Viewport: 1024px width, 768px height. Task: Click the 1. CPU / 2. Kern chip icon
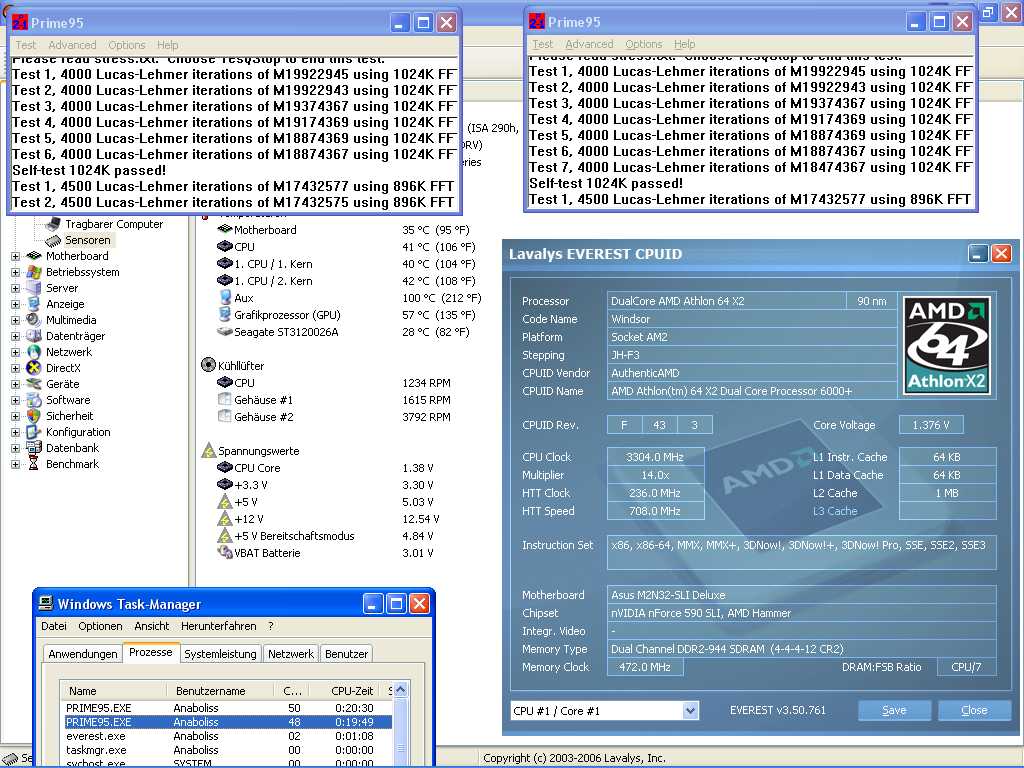coord(225,280)
